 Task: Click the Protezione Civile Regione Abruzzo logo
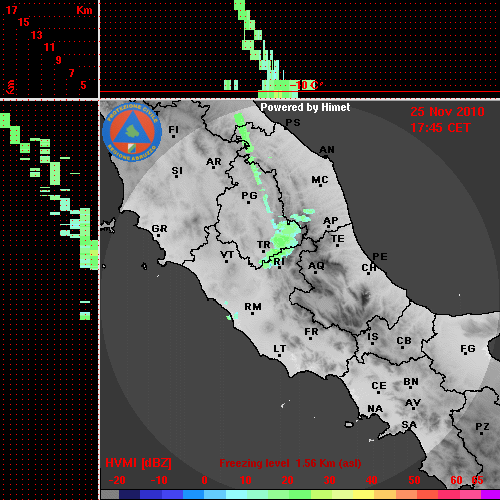point(132,132)
